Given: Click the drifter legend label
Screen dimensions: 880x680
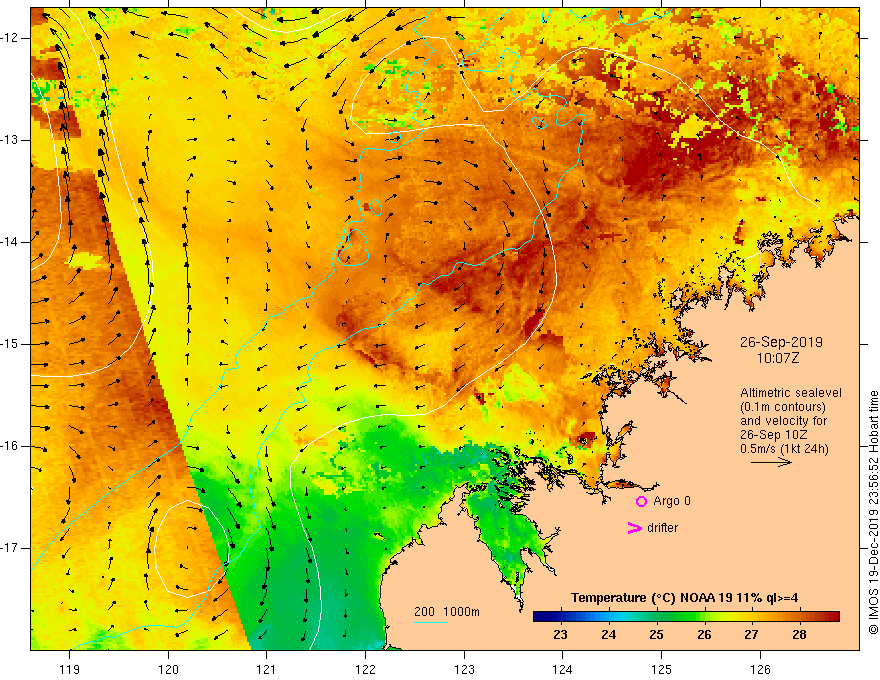Looking at the screenshot, I should point(662,528).
